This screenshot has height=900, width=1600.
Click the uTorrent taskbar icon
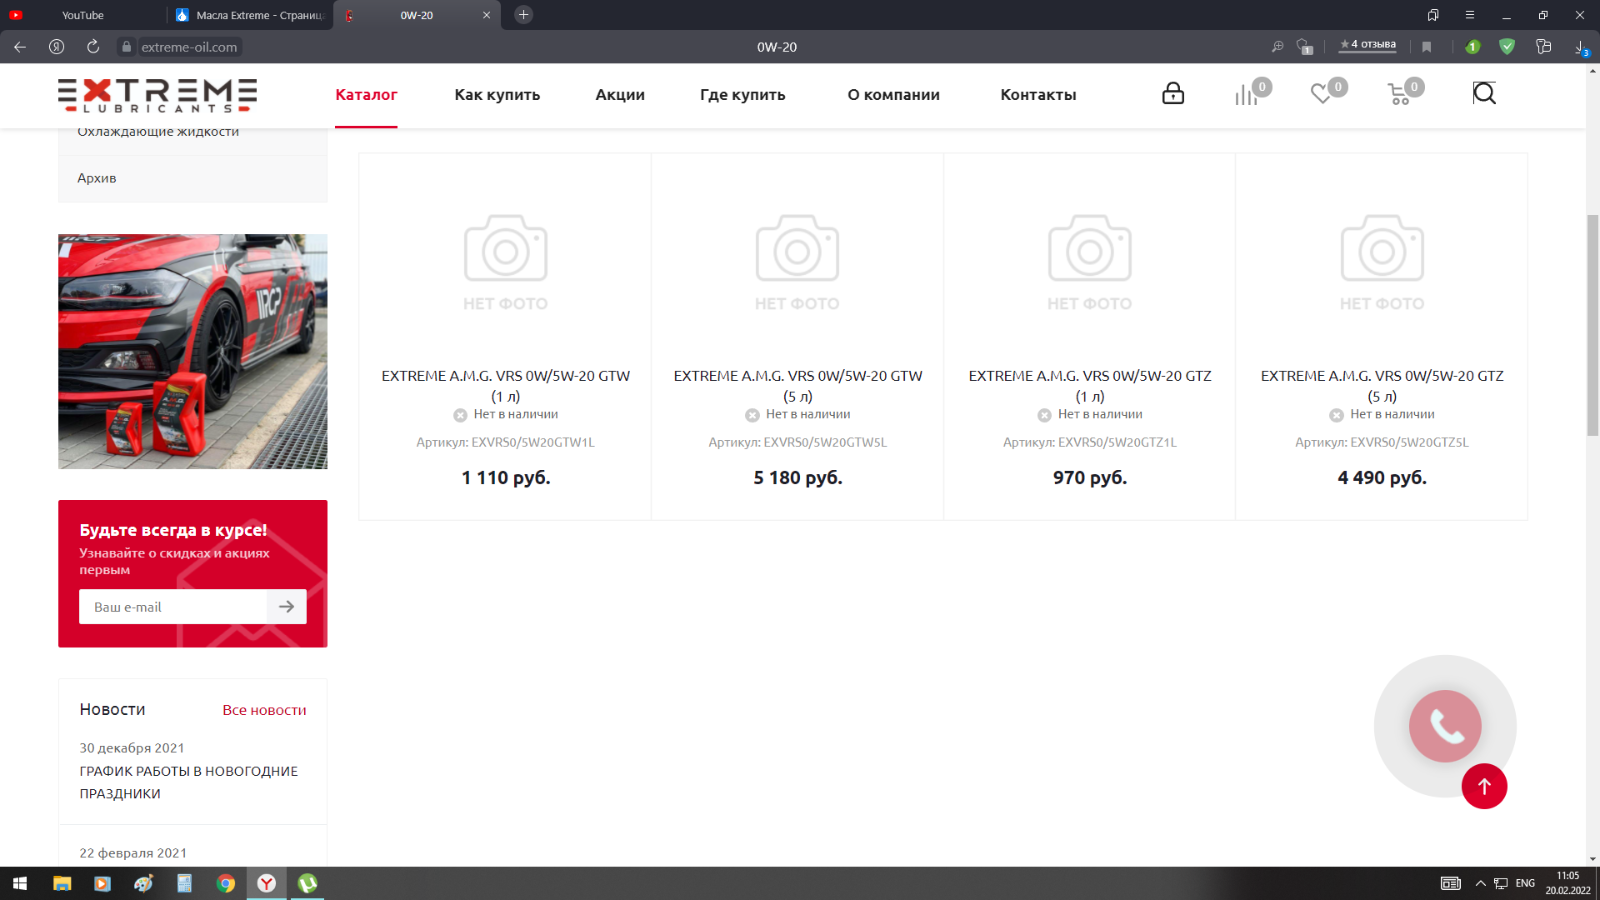308,883
